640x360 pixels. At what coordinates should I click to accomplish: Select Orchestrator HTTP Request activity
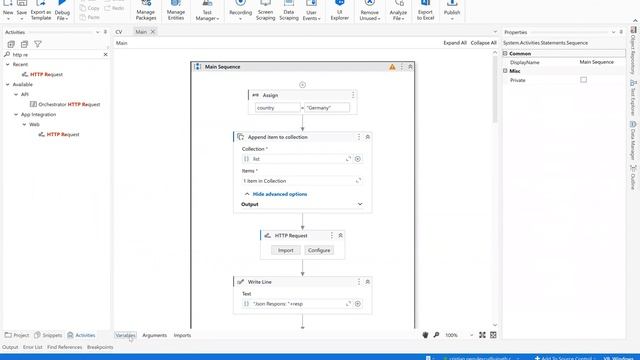coord(65,104)
